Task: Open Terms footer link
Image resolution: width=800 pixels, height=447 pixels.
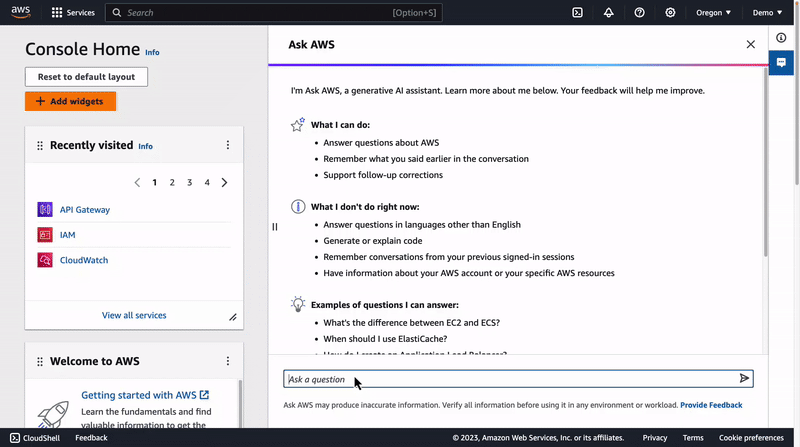Action: [693, 438]
